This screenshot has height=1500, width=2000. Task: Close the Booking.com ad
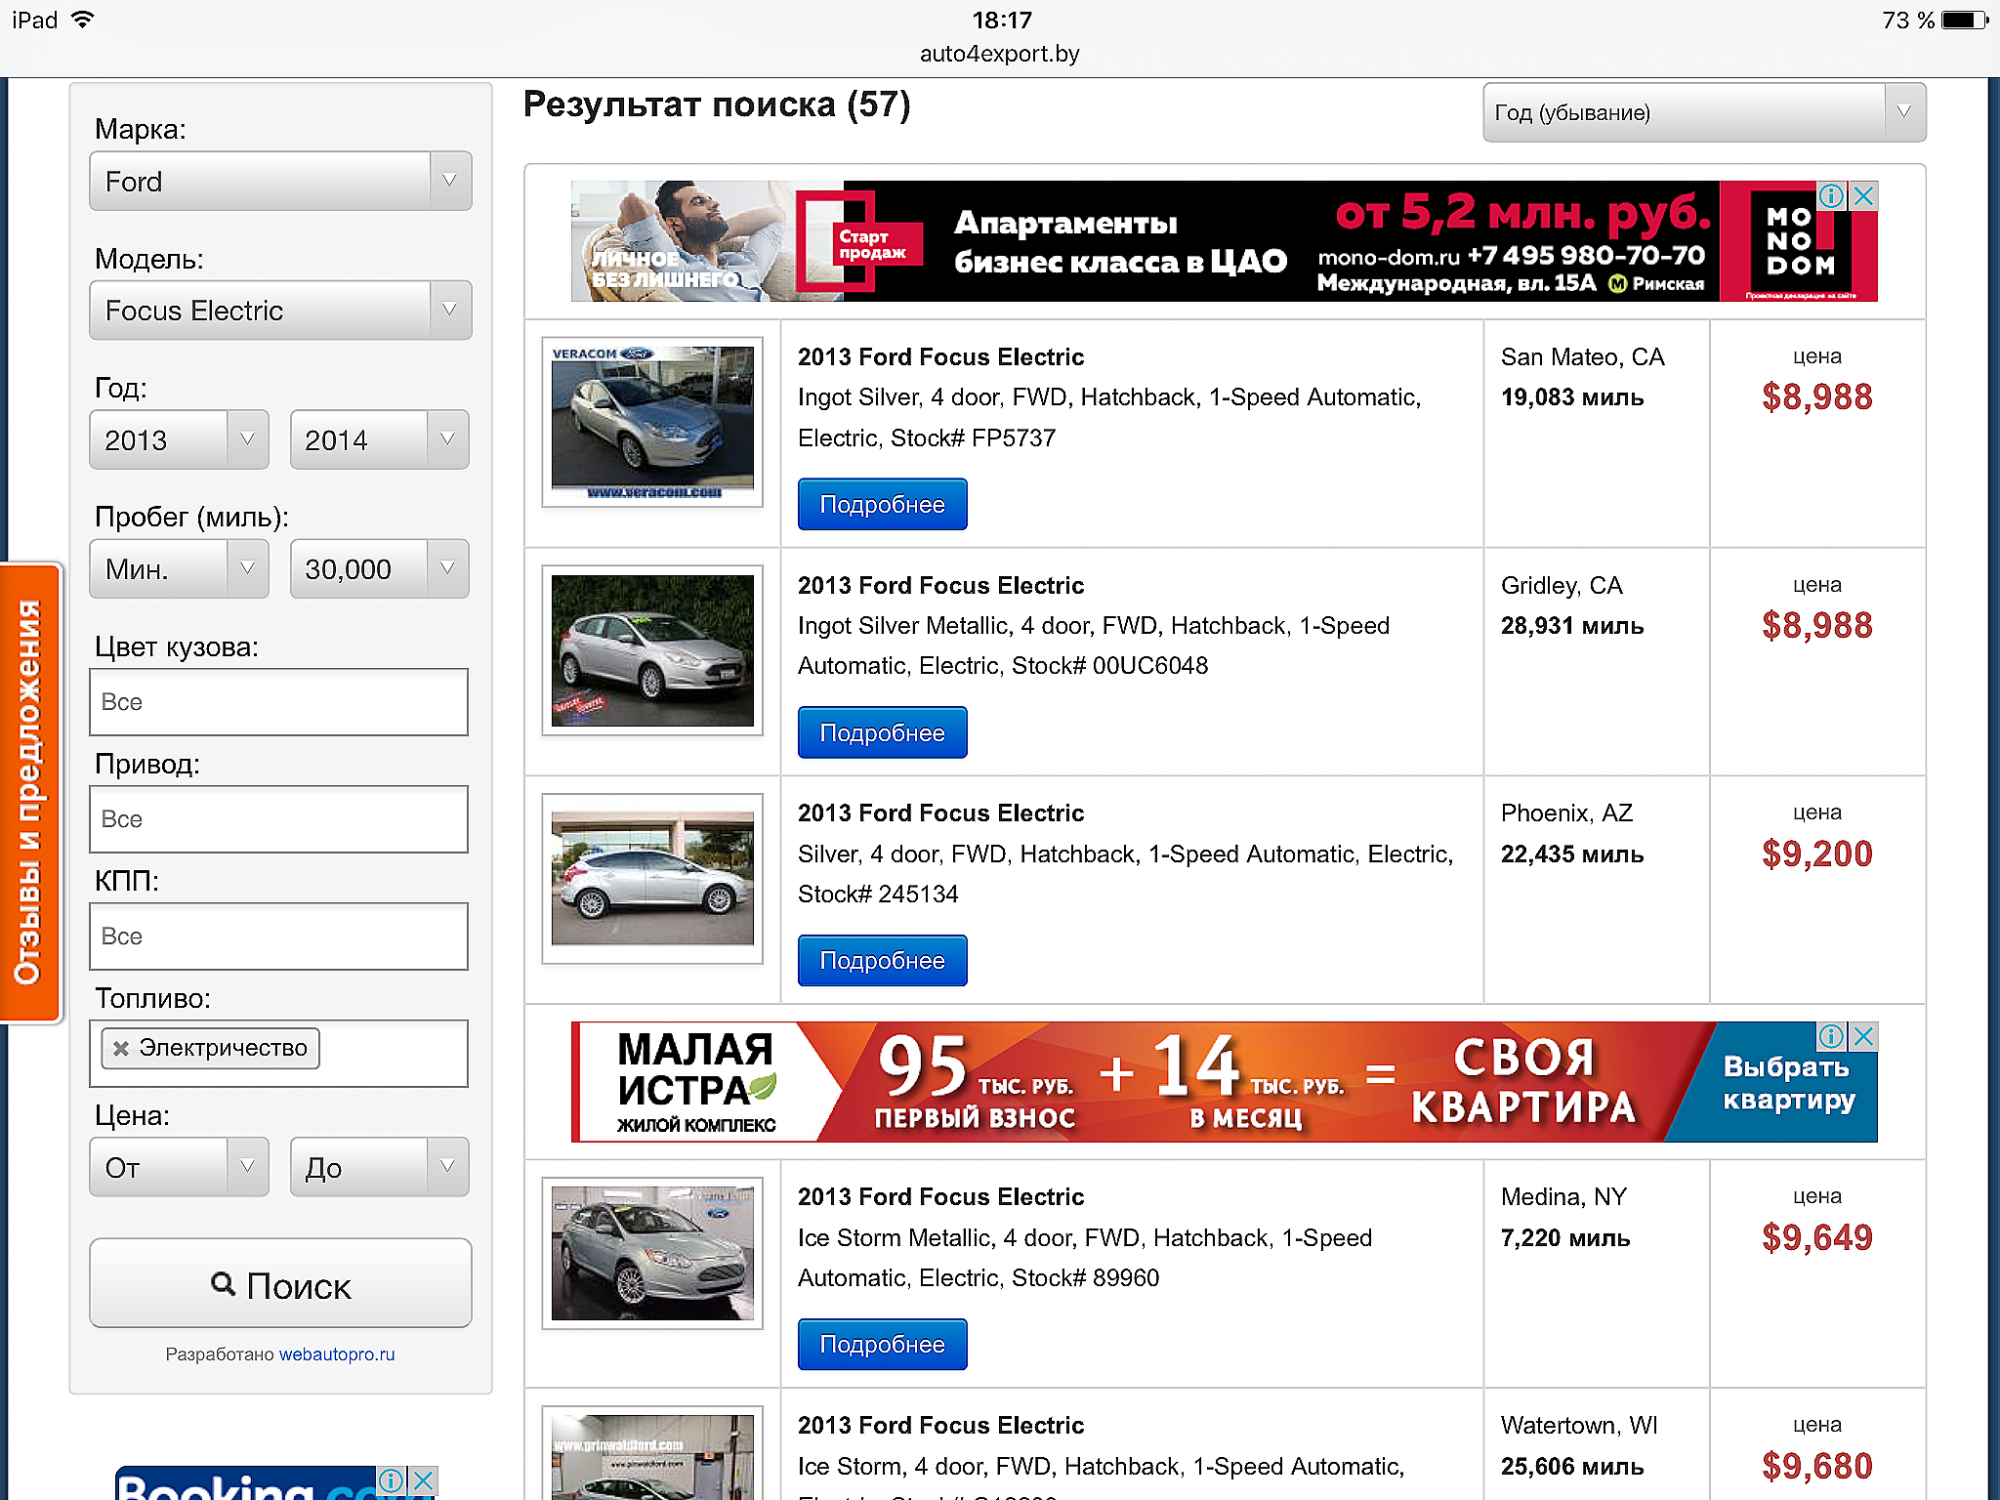tap(424, 1480)
